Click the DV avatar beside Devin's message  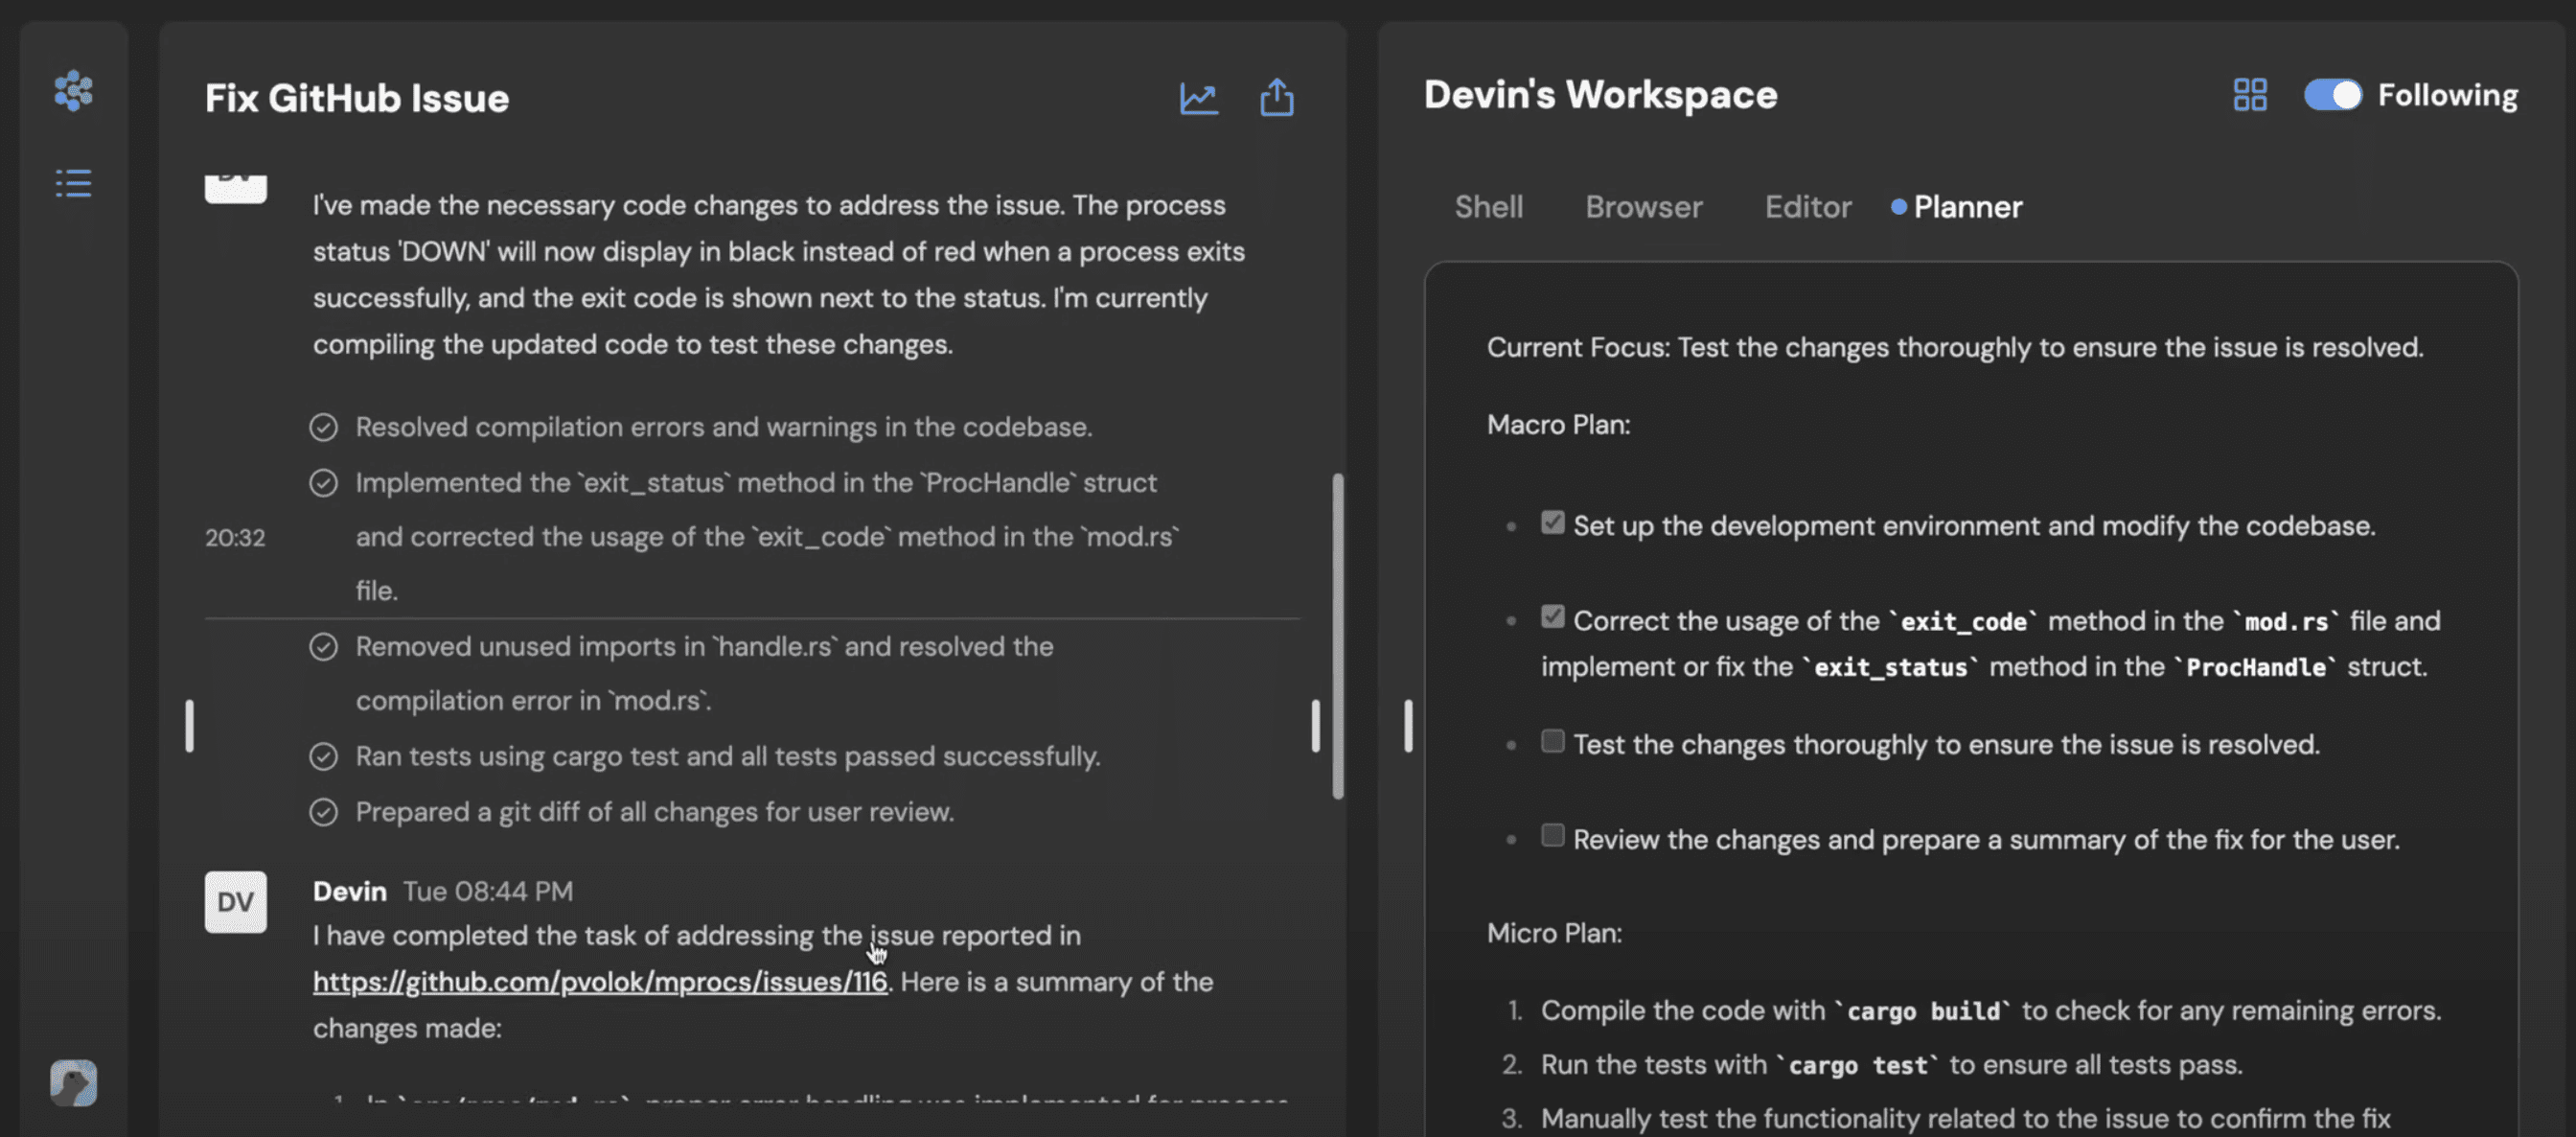click(x=235, y=901)
